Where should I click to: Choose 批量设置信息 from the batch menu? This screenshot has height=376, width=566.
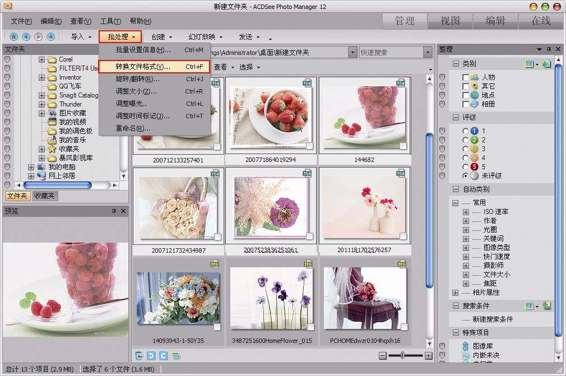154,50
